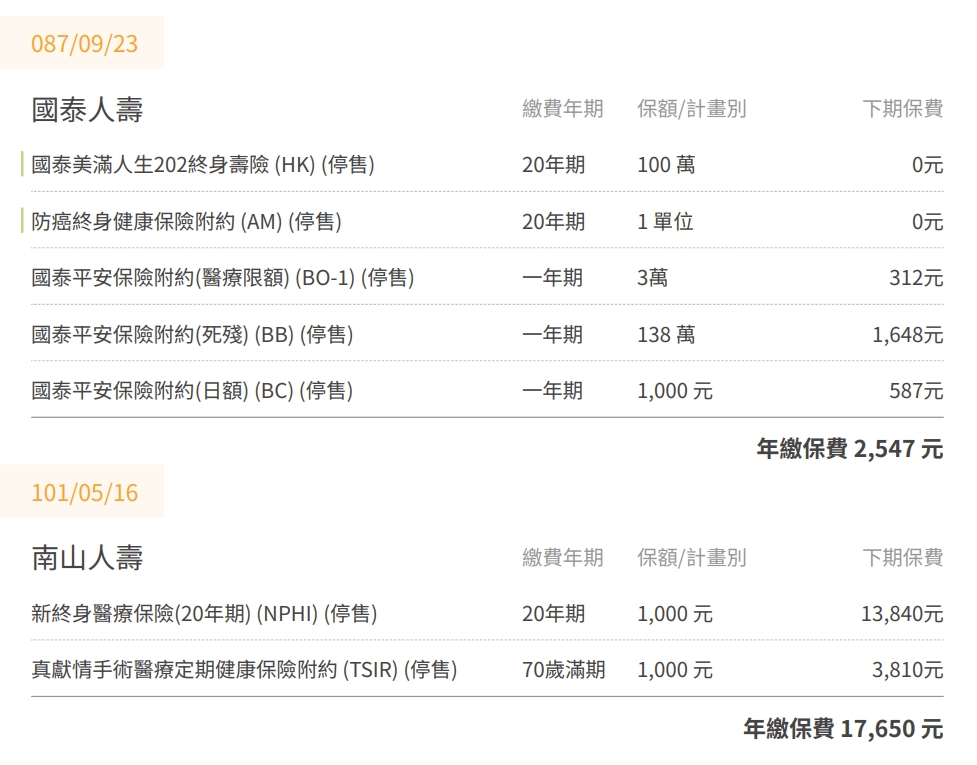This screenshot has height=765, width=977.
Task: Select 20年期 term in the AM row
Action: pos(553,222)
